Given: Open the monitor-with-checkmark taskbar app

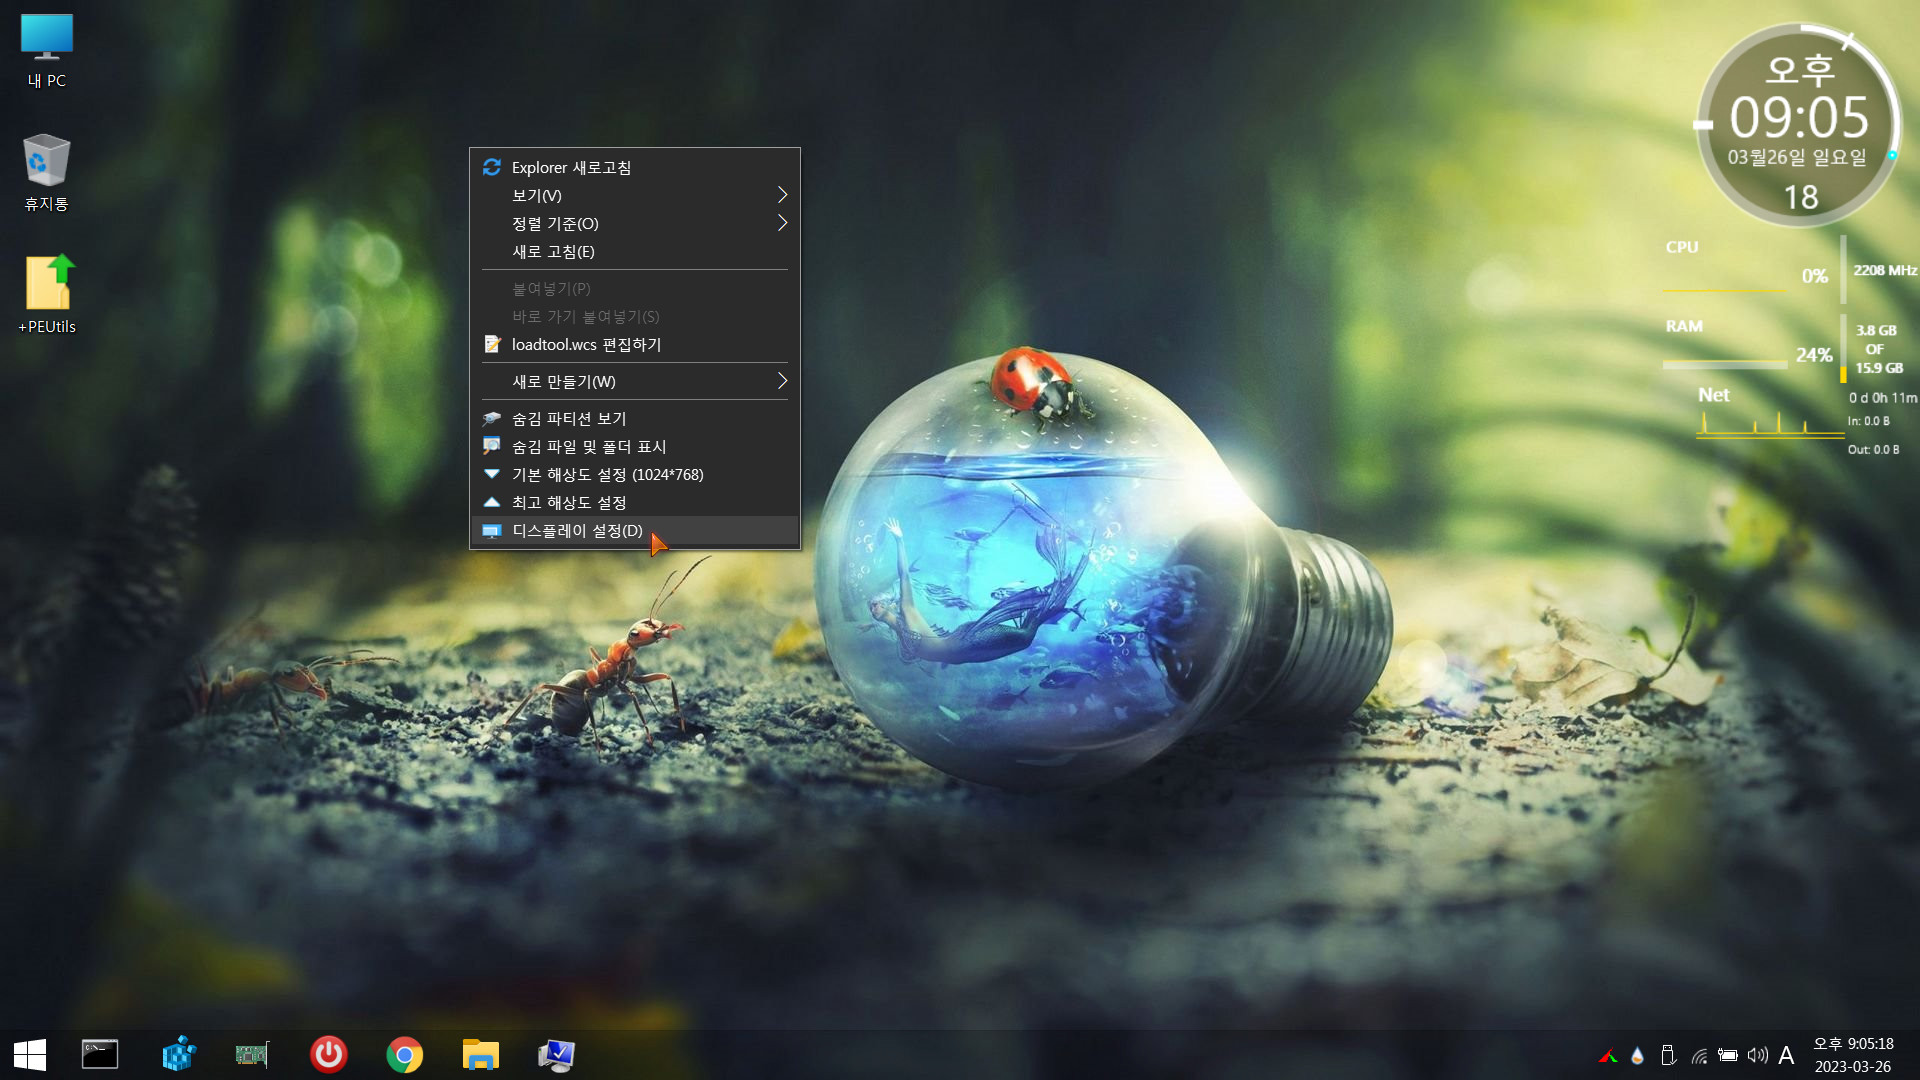Looking at the screenshot, I should click(x=556, y=1054).
